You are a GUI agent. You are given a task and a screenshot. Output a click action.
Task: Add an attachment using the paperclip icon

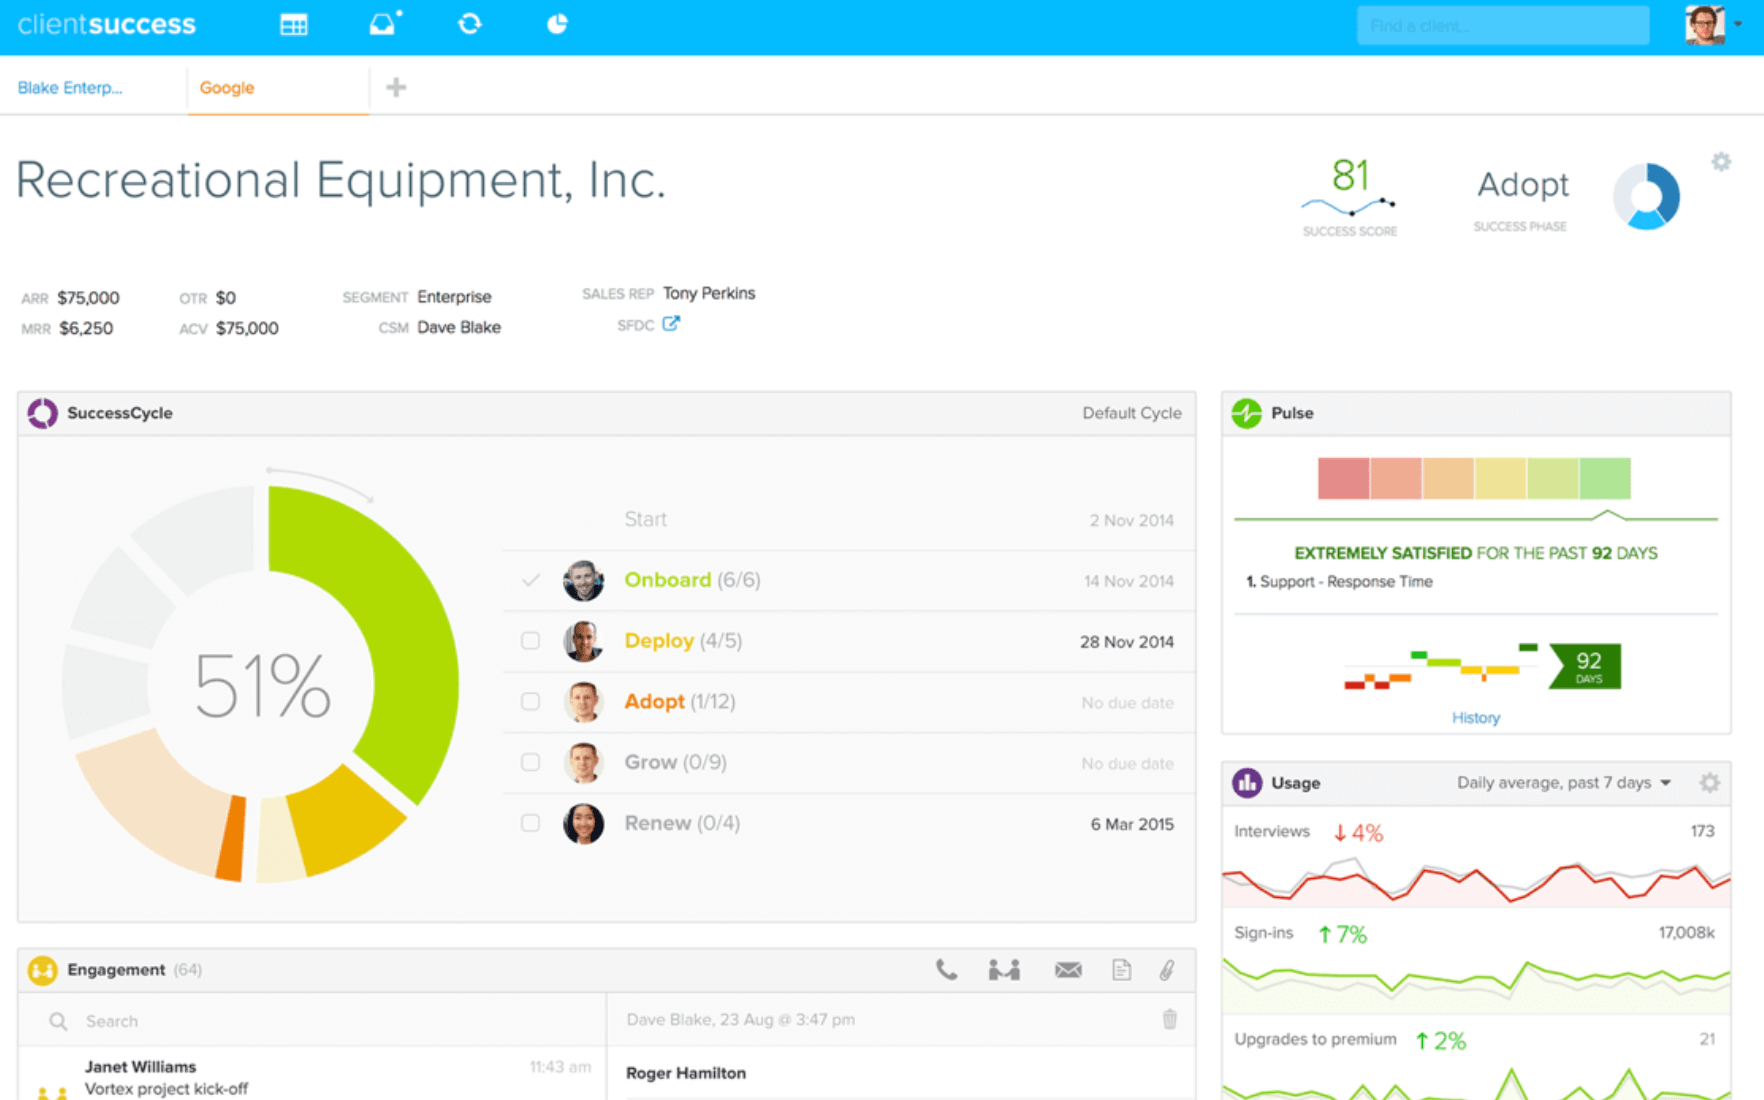click(x=1166, y=969)
